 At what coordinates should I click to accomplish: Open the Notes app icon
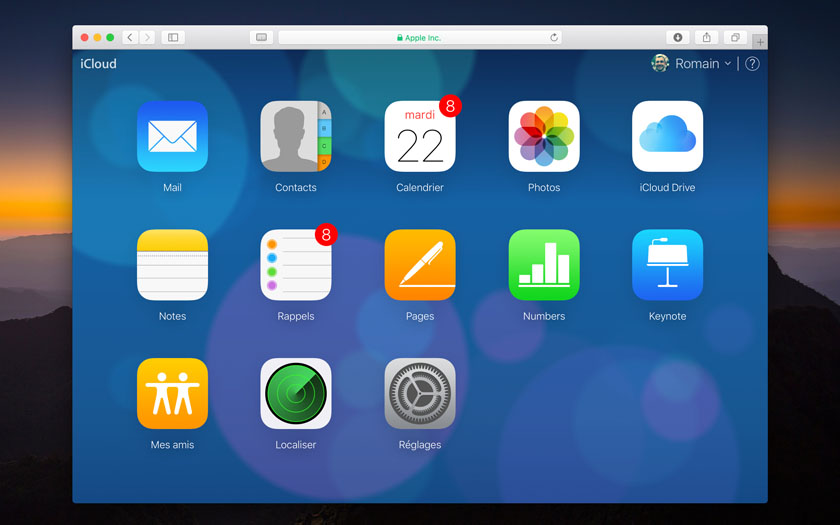point(172,265)
